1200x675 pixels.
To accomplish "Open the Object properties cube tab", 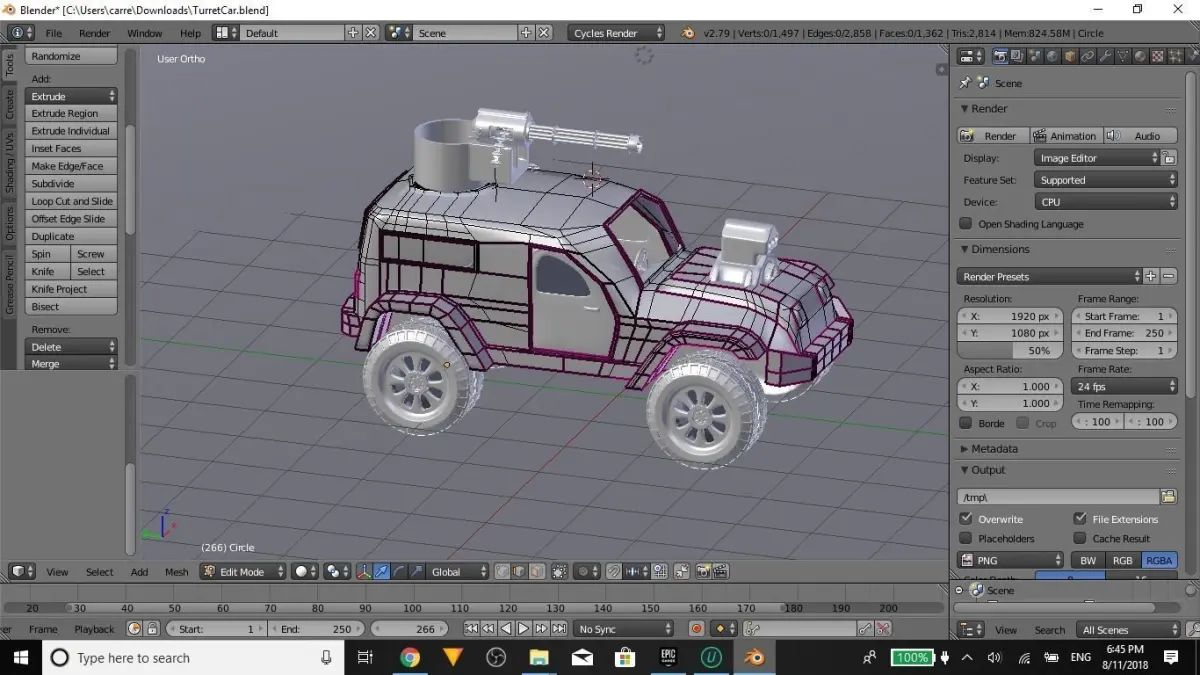I will (x=1069, y=56).
